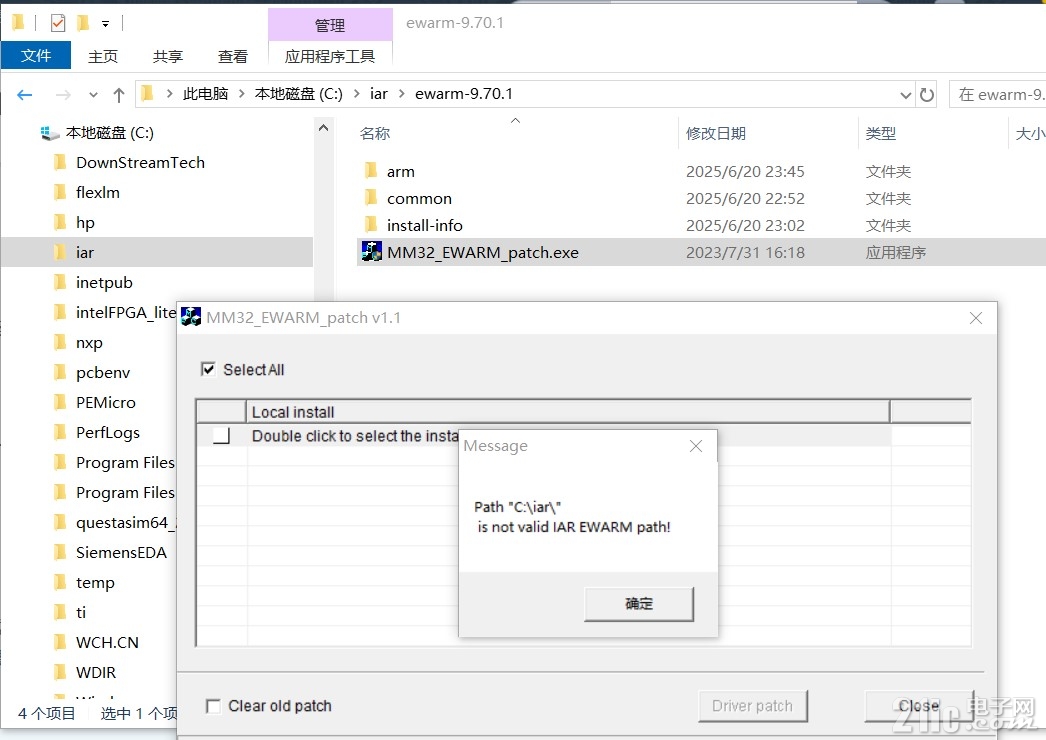Click the WCH.CN folder icon in tree

tap(60, 642)
